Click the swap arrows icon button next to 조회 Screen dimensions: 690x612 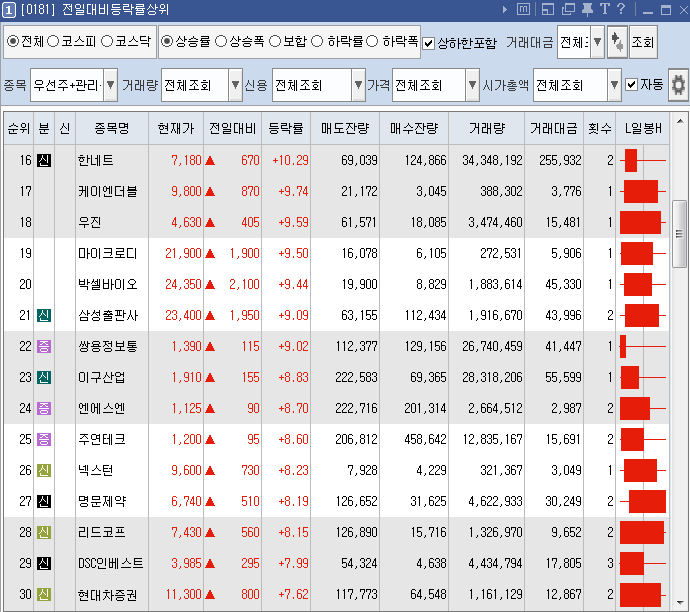[617, 42]
